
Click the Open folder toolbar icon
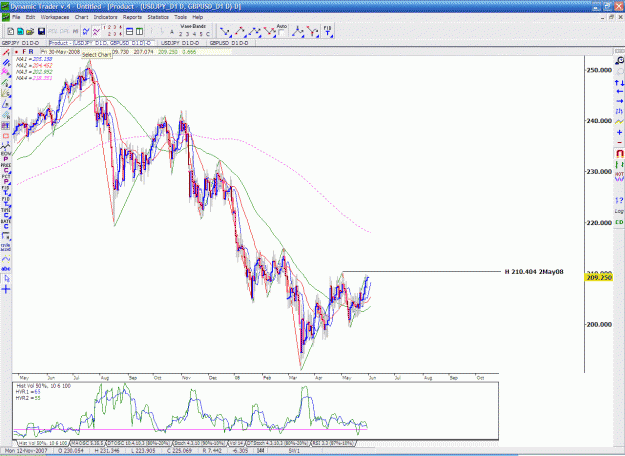pos(30,31)
